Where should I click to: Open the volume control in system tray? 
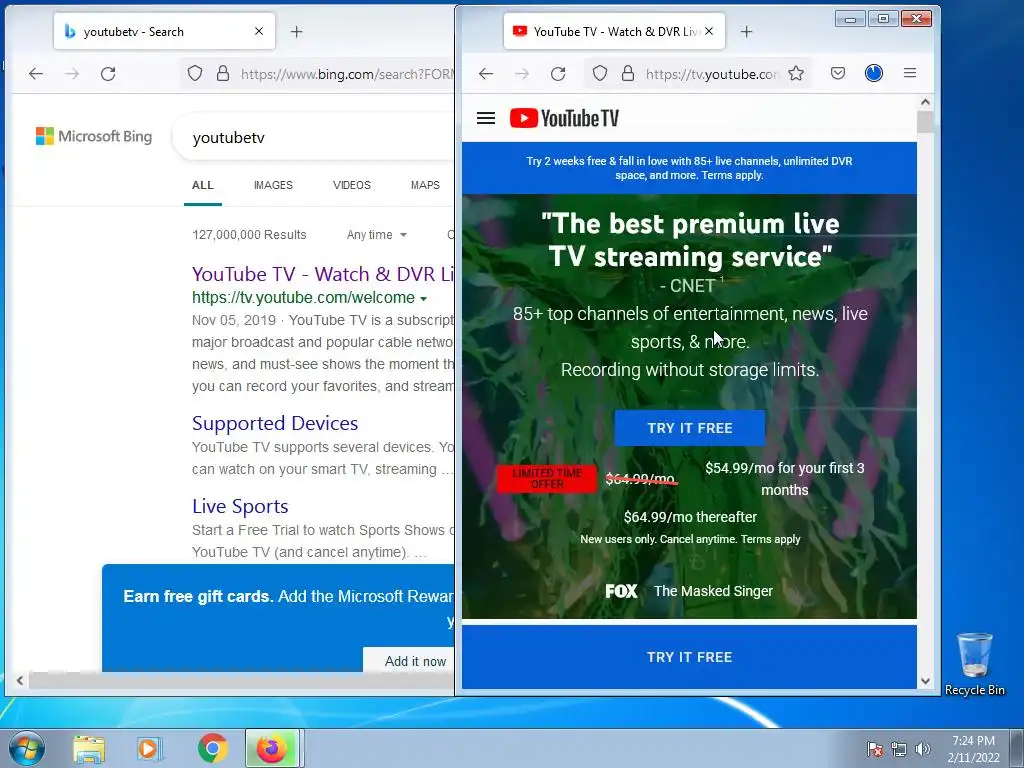coord(922,749)
